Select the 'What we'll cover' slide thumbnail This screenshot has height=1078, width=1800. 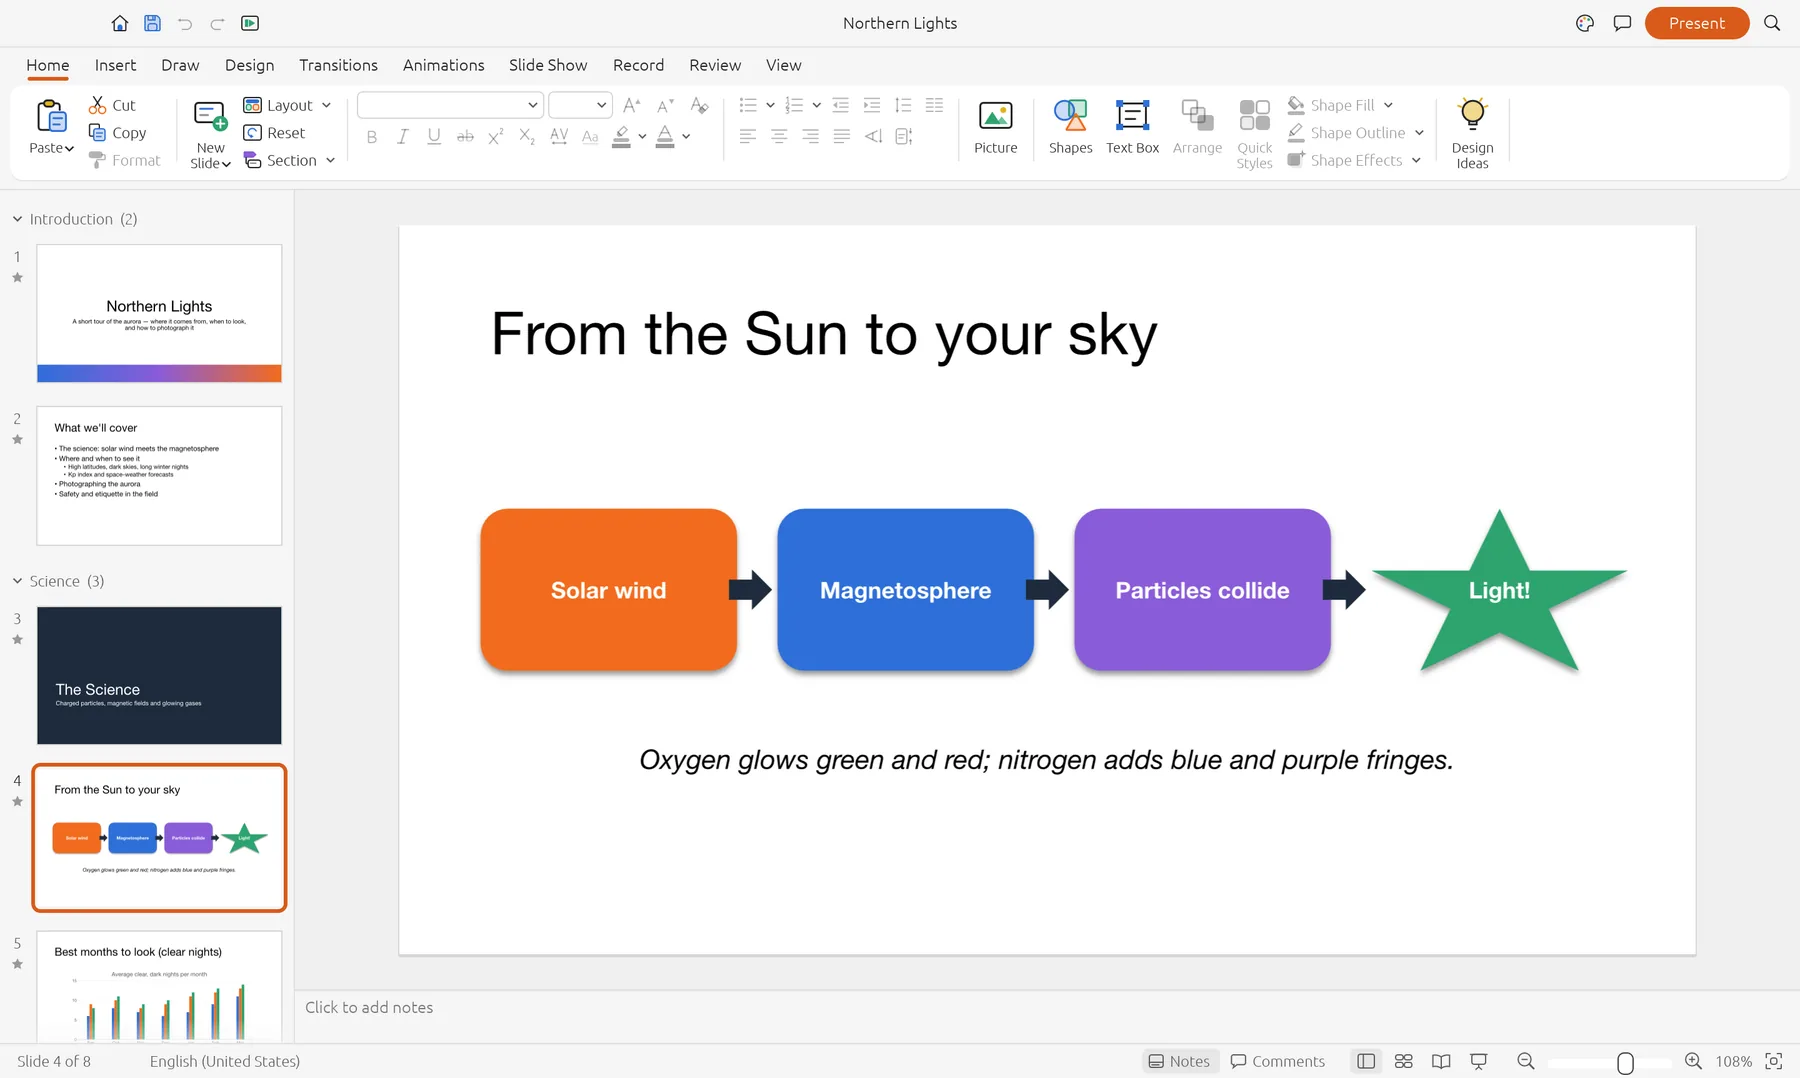pyautogui.click(x=159, y=476)
